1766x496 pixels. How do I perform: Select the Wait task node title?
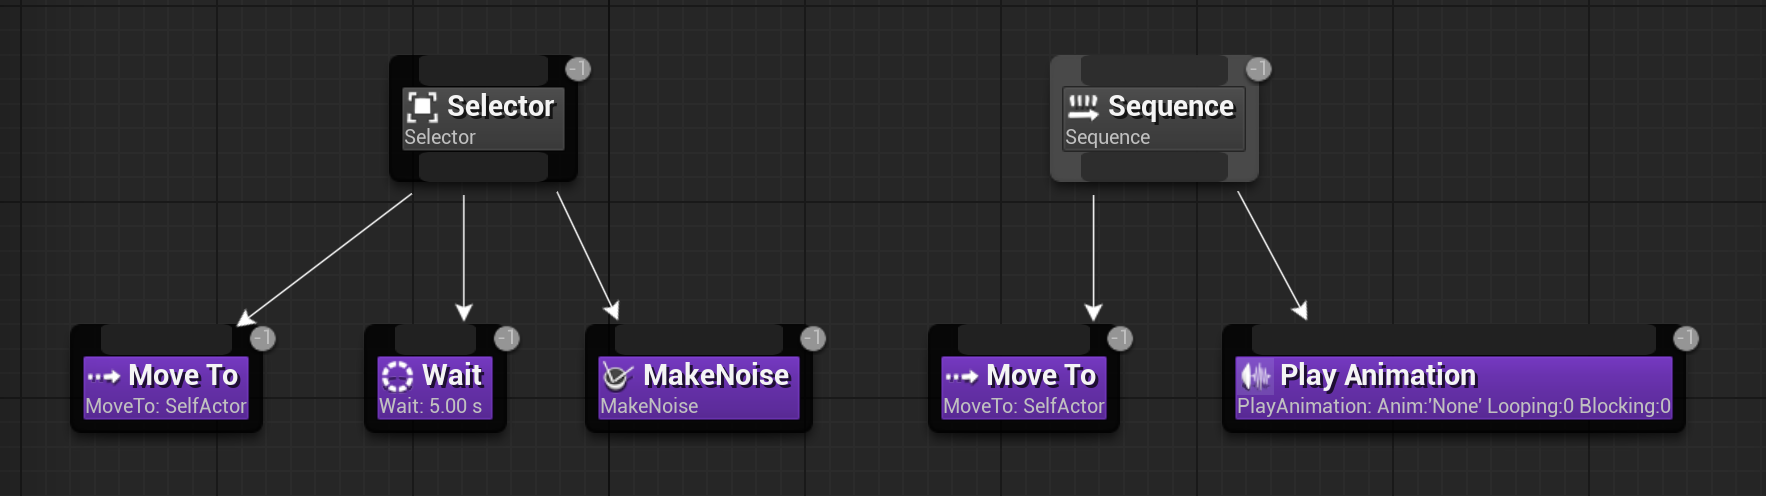[x=452, y=375]
